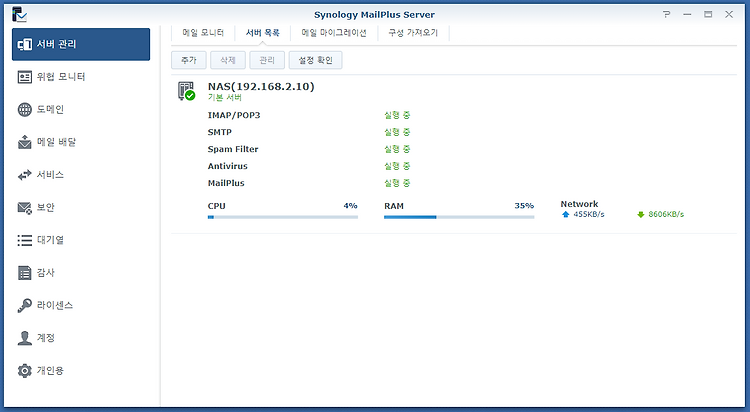This screenshot has width=750, height=412.
Task: Click the NAS server status icon
Action: (x=187, y=91)
